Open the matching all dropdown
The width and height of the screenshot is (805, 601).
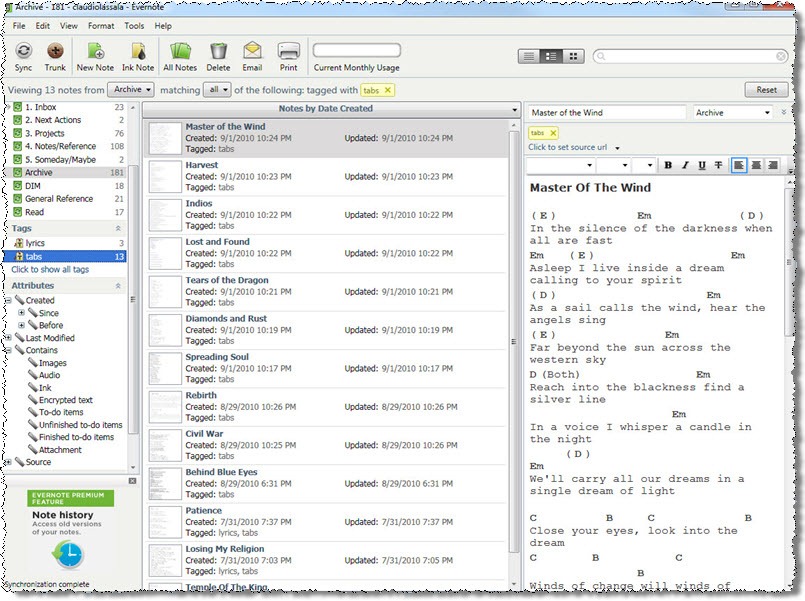(x=217, y=89)
